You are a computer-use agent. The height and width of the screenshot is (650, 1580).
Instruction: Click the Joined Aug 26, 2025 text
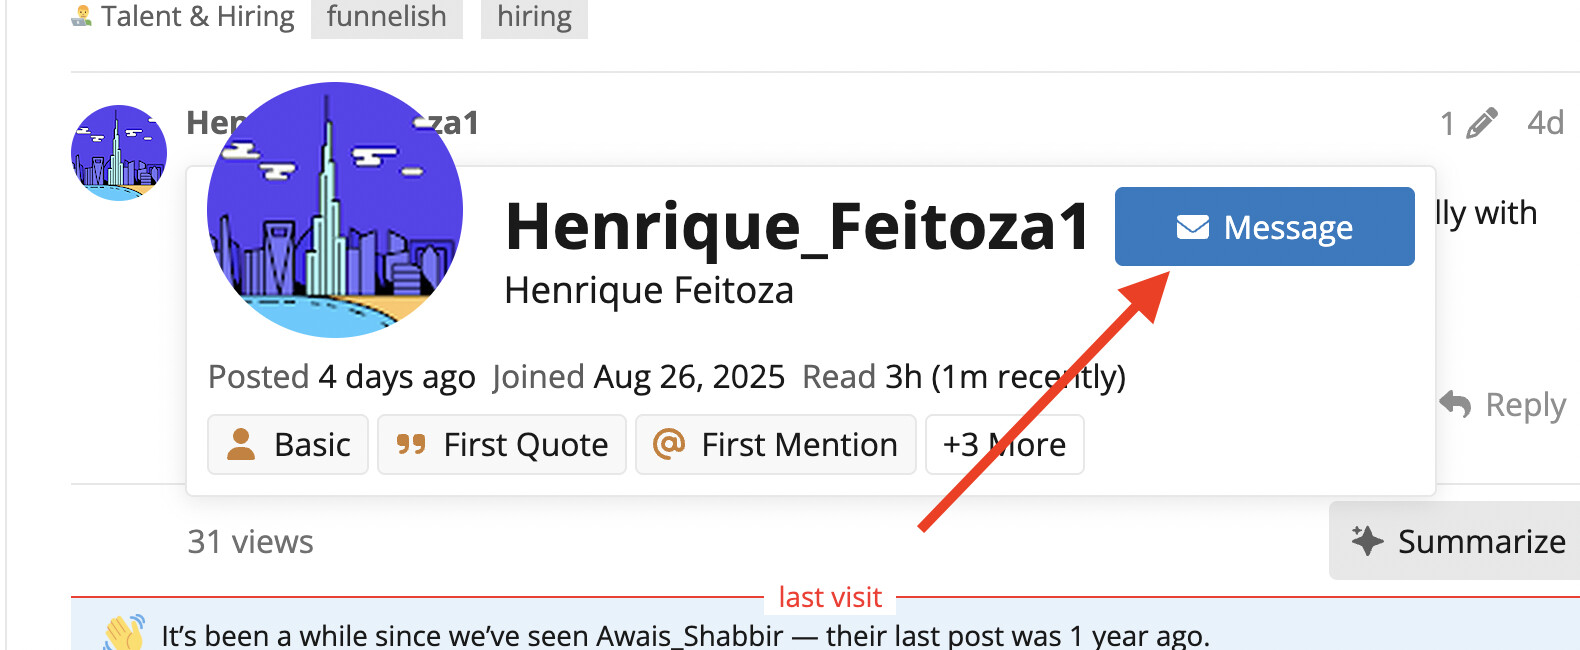(x=638, y=377)
